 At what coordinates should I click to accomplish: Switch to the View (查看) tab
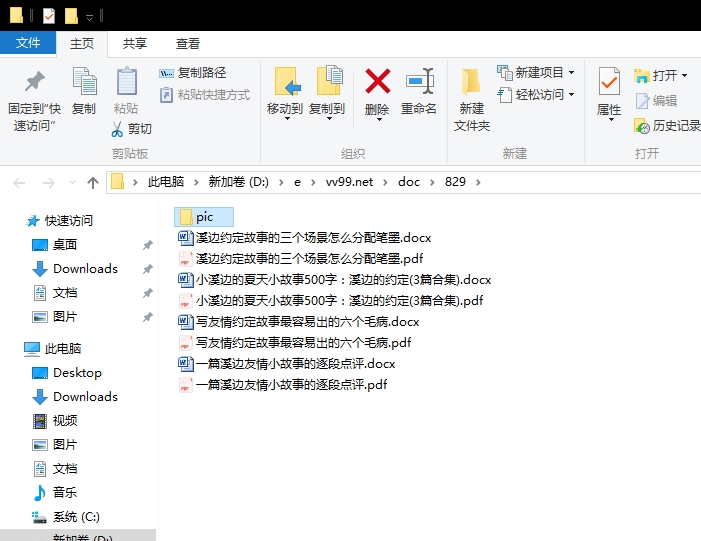point(188,44)
